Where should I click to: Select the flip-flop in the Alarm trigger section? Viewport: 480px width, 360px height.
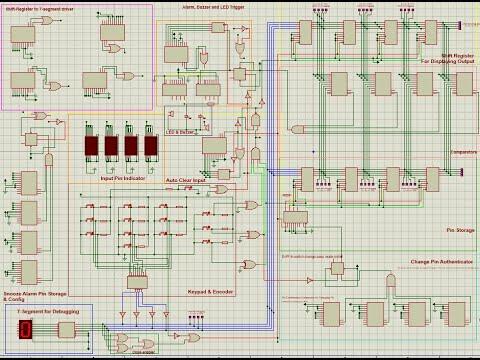[239, 74]
